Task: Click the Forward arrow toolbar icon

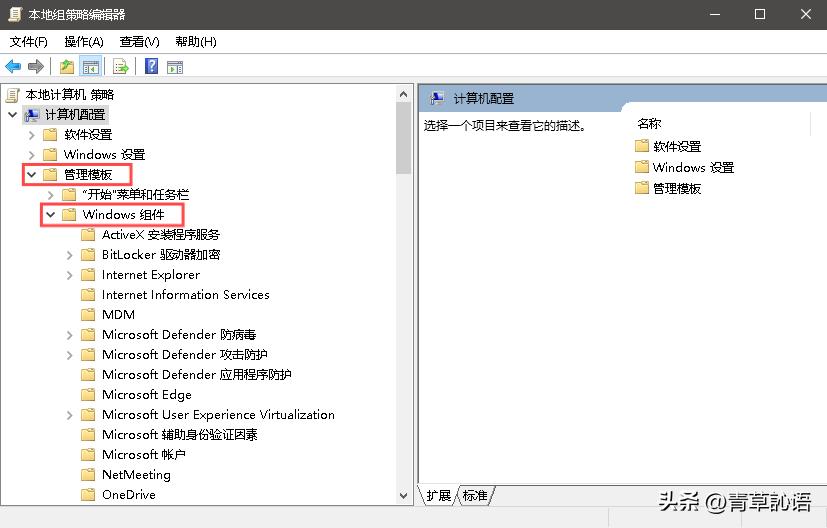Action: click(x=35, y=66)
